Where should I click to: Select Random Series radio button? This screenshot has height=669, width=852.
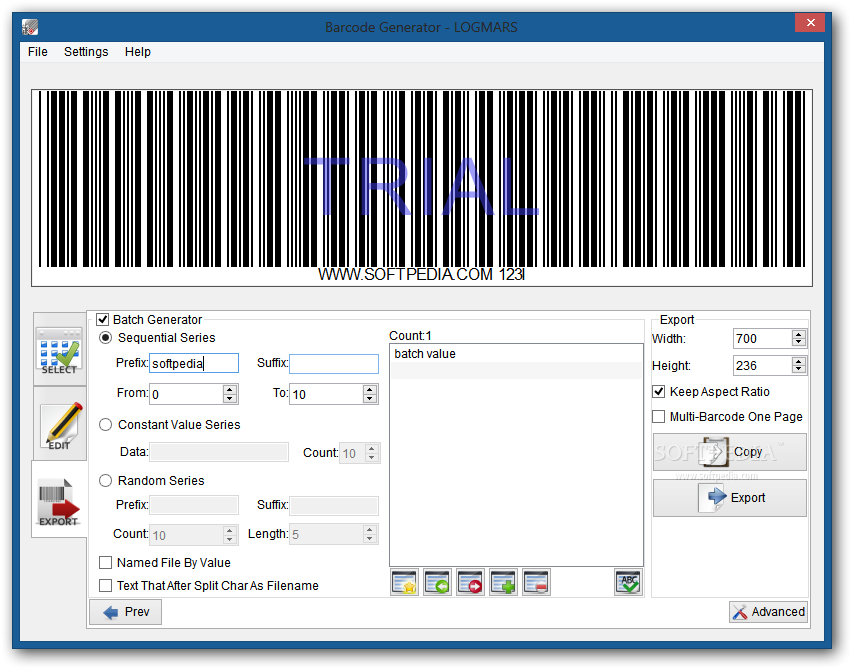[105, 480]
